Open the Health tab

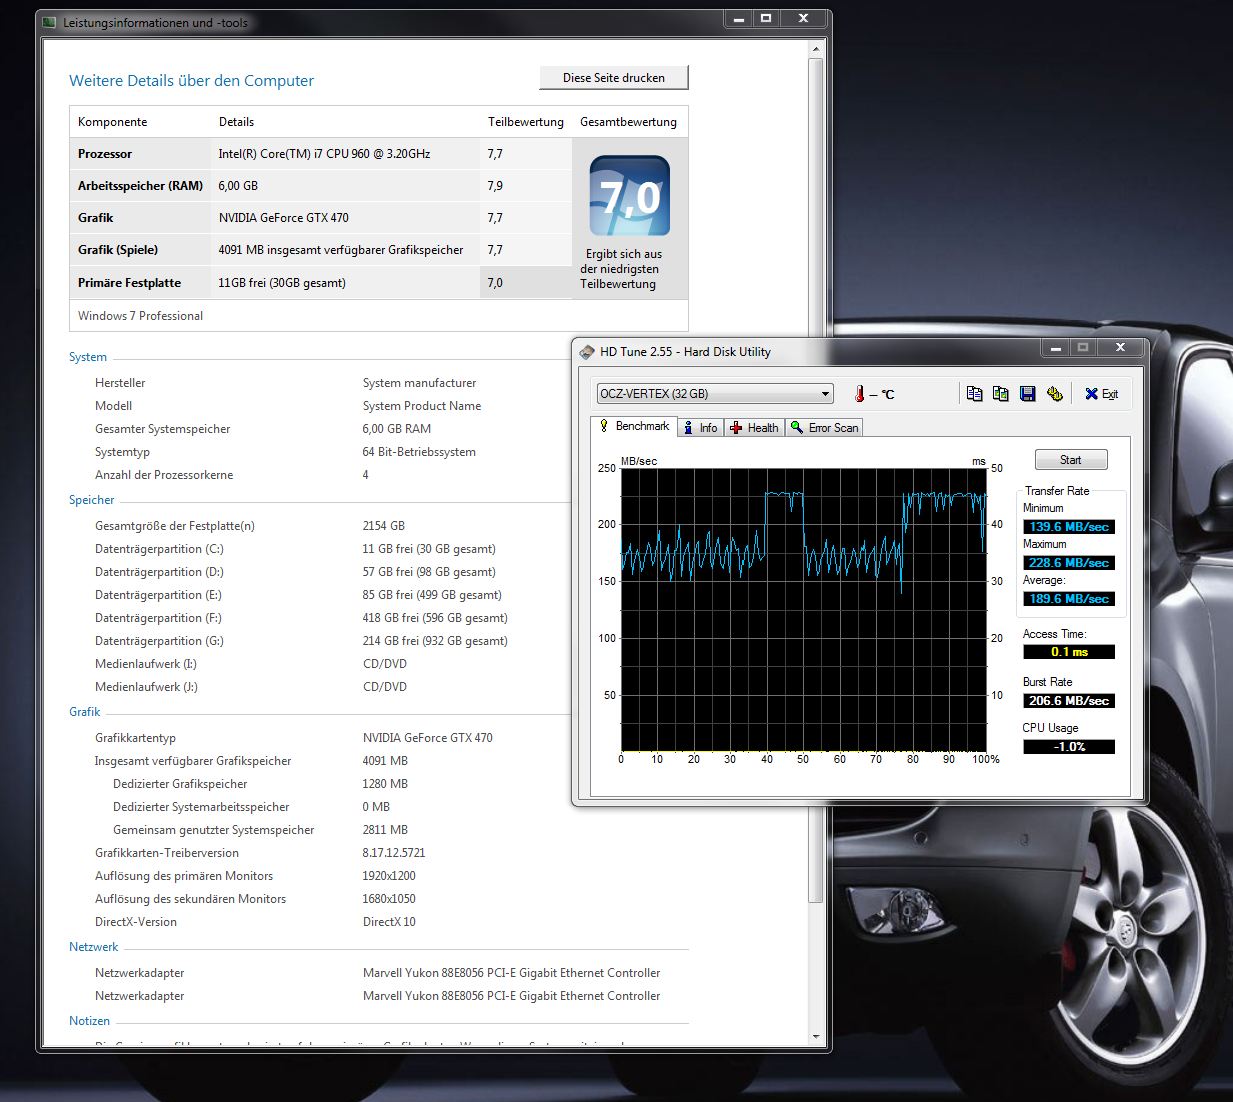(x=754, y=428)
